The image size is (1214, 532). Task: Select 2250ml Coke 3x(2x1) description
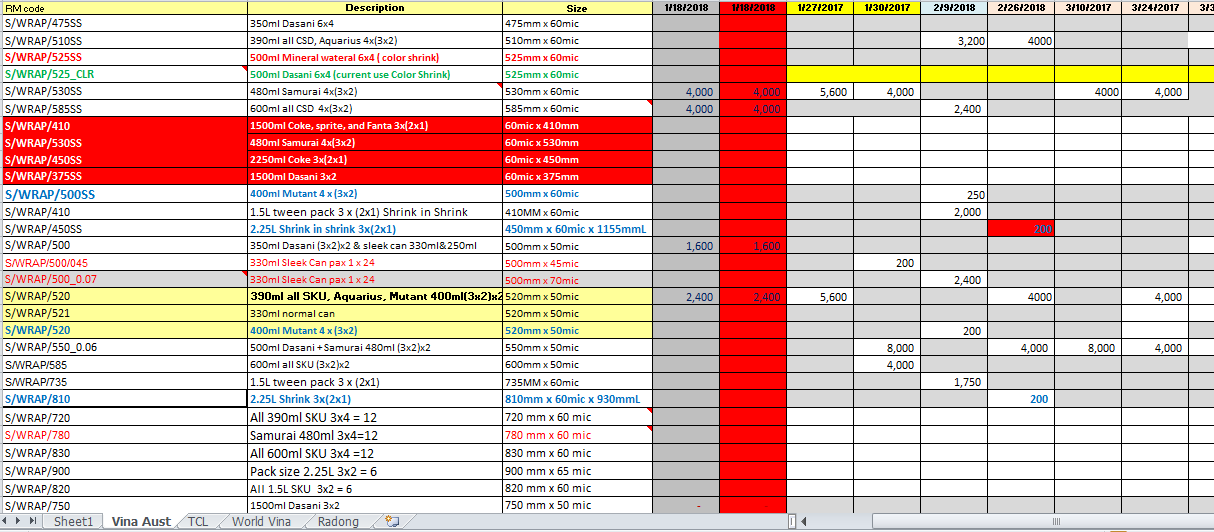point(375,159)
